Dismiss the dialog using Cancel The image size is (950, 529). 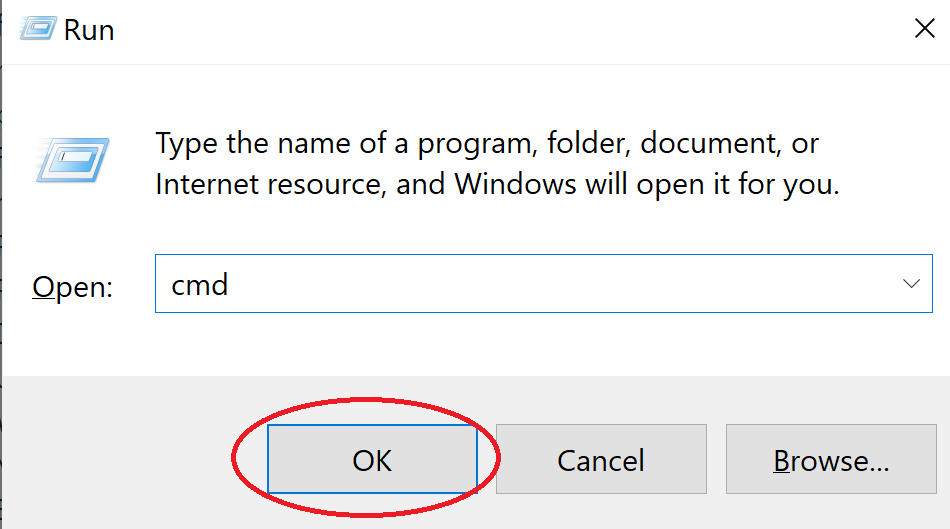coord(601,459)
